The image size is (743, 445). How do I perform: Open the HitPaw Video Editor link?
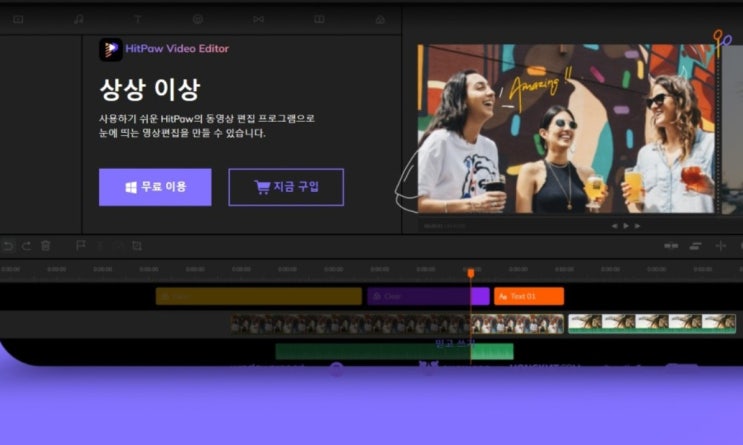(177, 48)
